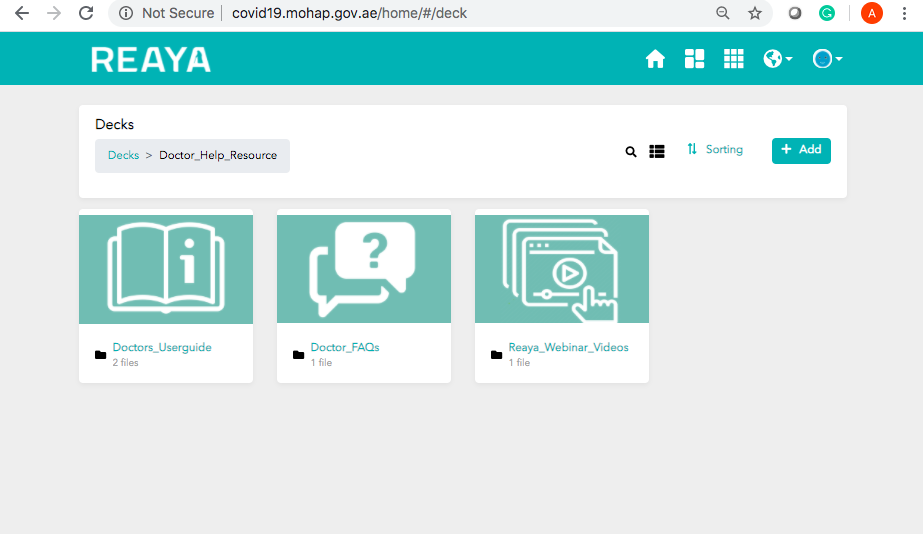This screenshot has height=534, width=923.
Task: Open the Doctors_Userguide folder link
Action: point(161,348)
